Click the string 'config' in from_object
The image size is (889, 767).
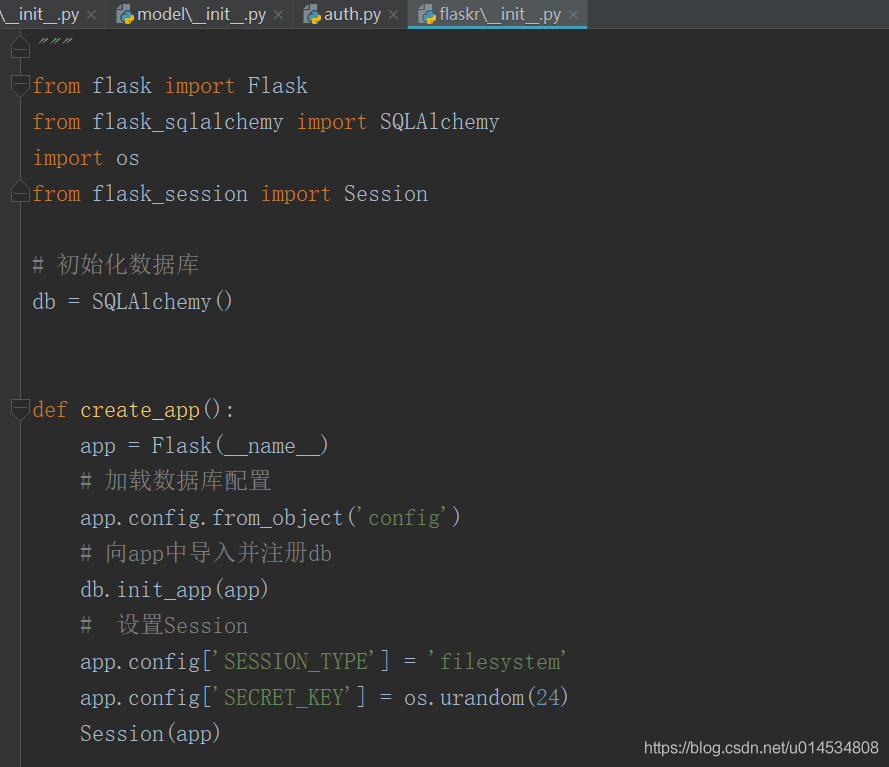pos(404,518)
